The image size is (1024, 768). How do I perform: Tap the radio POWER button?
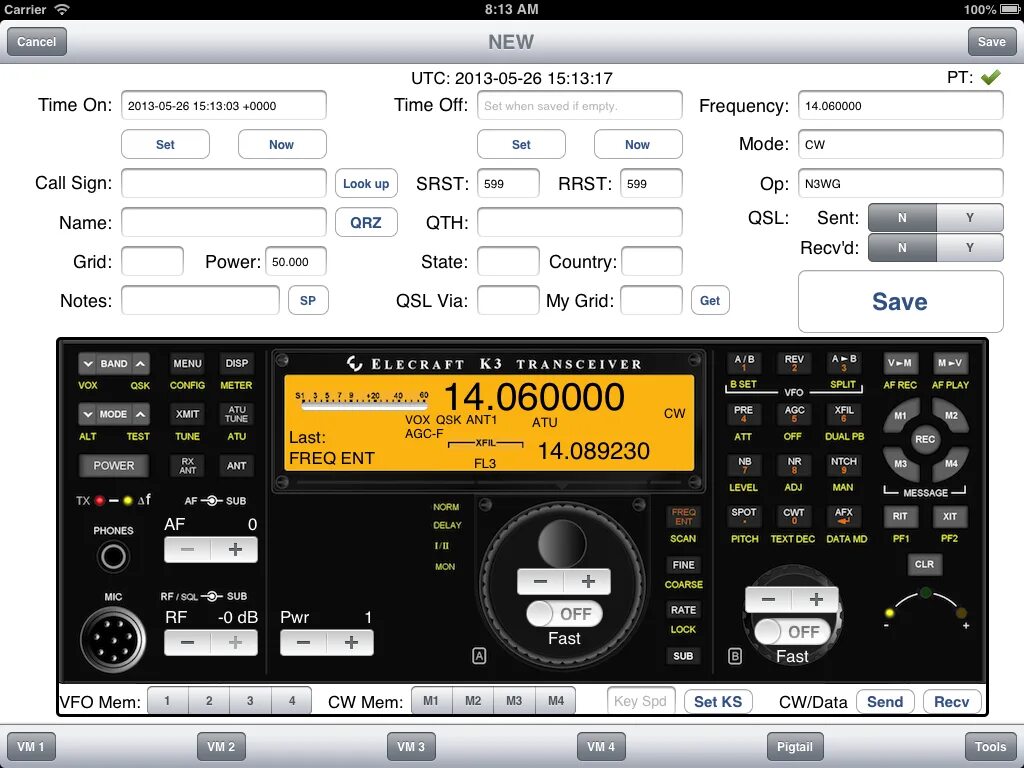(x=114, y=466)
